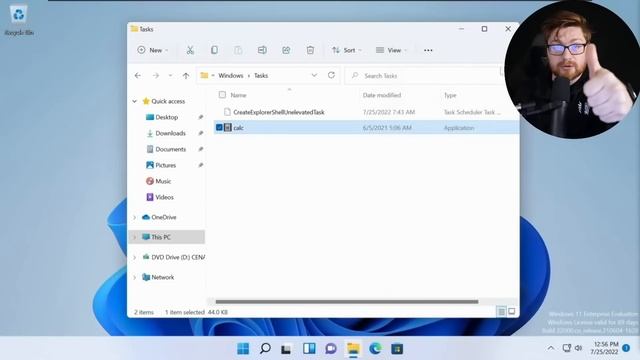Screen dimensions: 640x360
Task: Go forward with the right arrow
Action: pos(156,76)
